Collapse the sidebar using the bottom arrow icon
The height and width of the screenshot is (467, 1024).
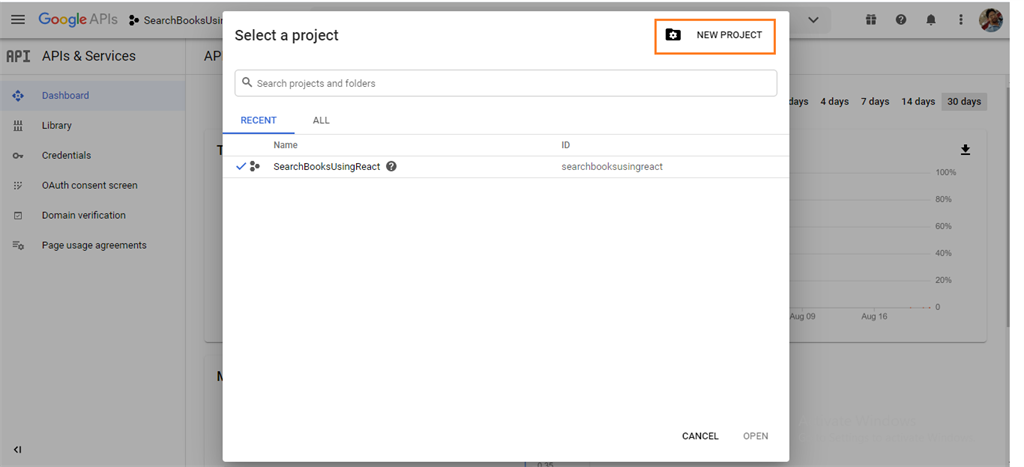[x=18, y=450]
